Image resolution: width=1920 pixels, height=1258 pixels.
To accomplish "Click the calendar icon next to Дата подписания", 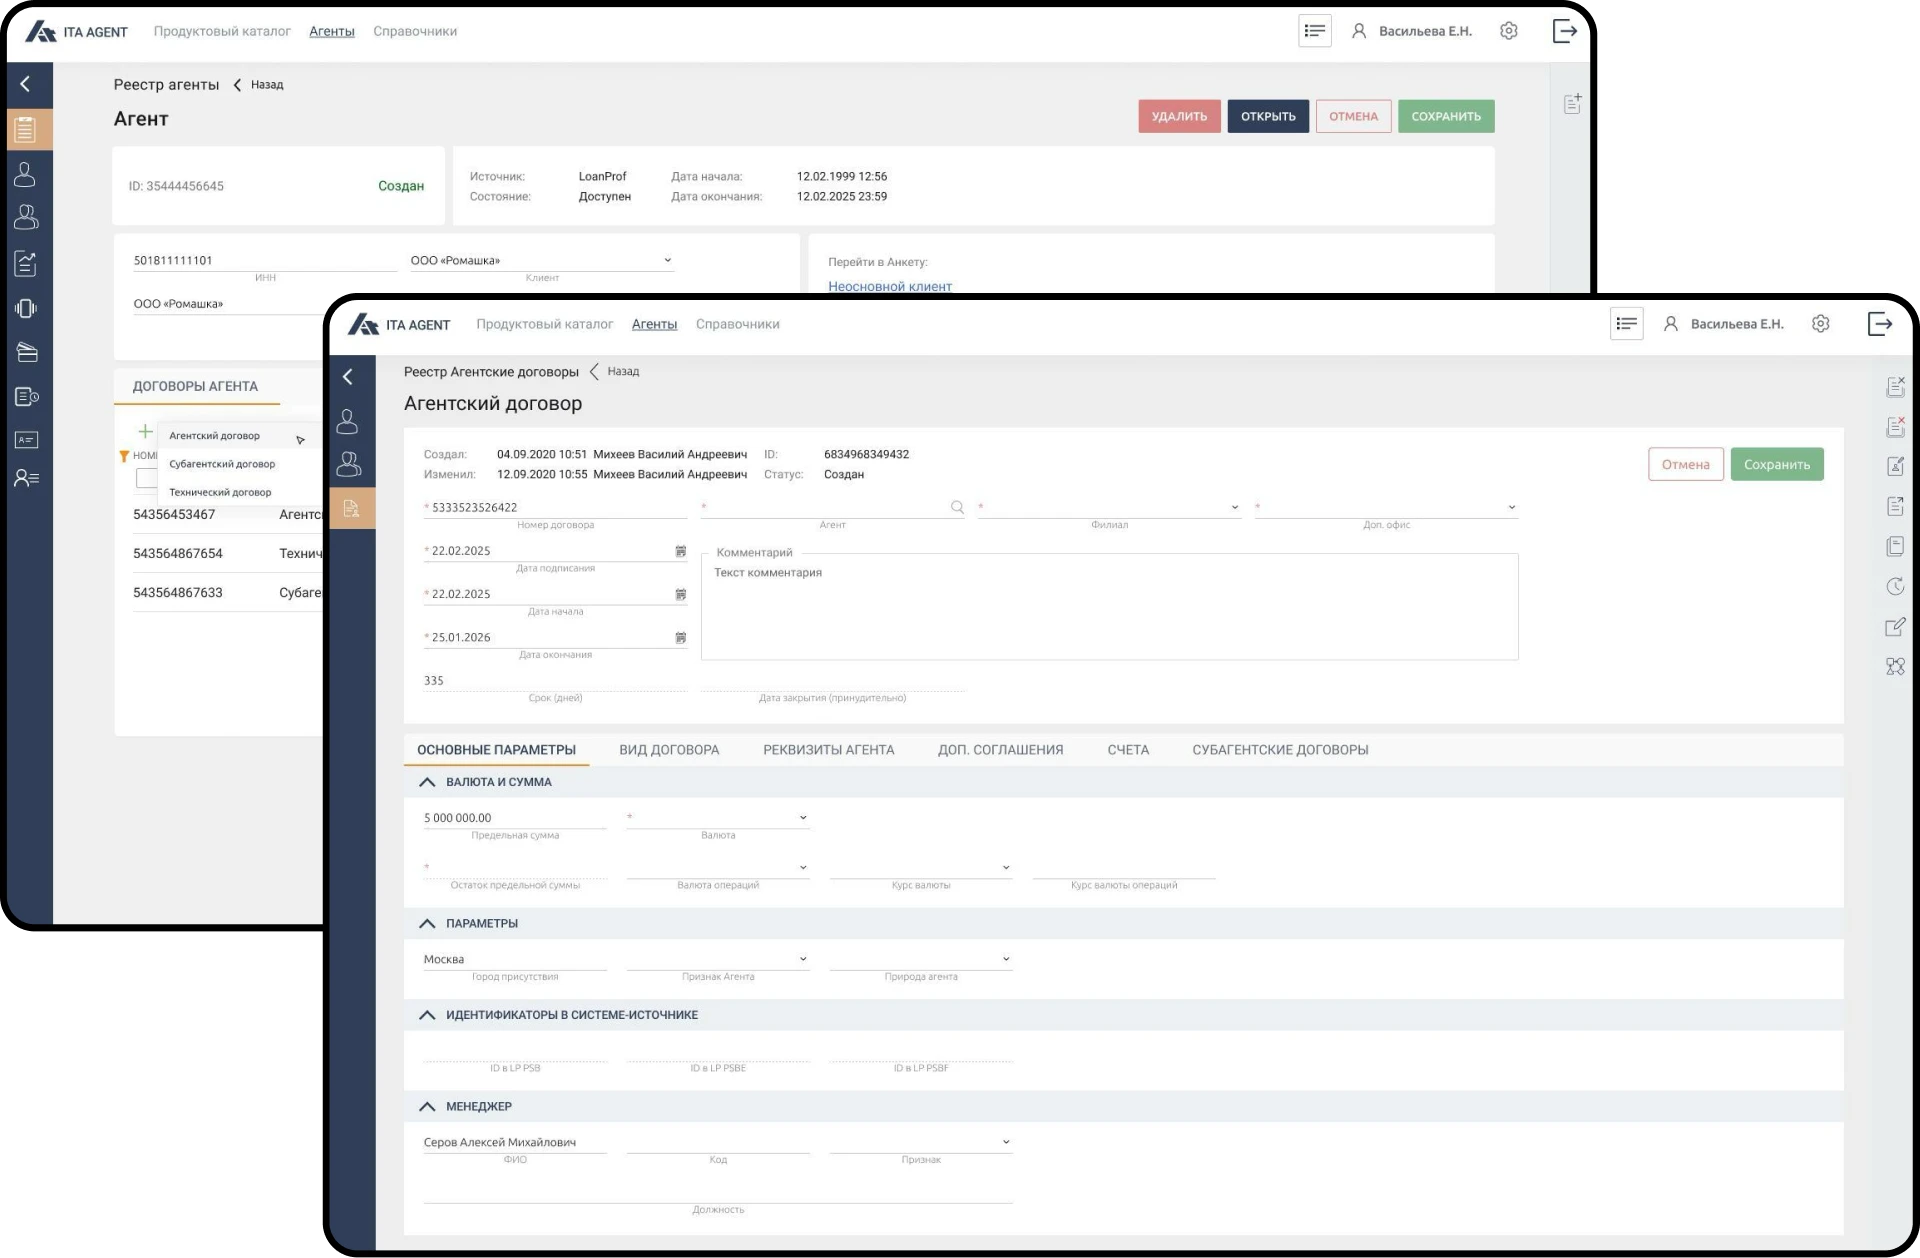I will (x=680, y=551).
